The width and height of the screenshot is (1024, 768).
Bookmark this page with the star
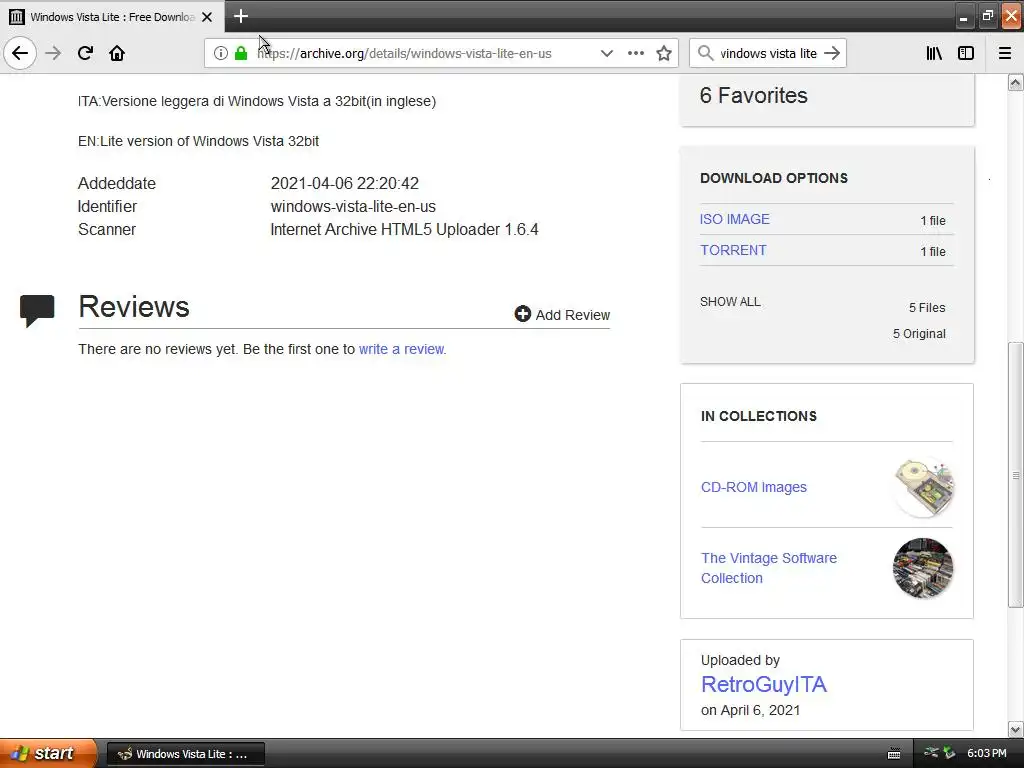tap(664, 53)
